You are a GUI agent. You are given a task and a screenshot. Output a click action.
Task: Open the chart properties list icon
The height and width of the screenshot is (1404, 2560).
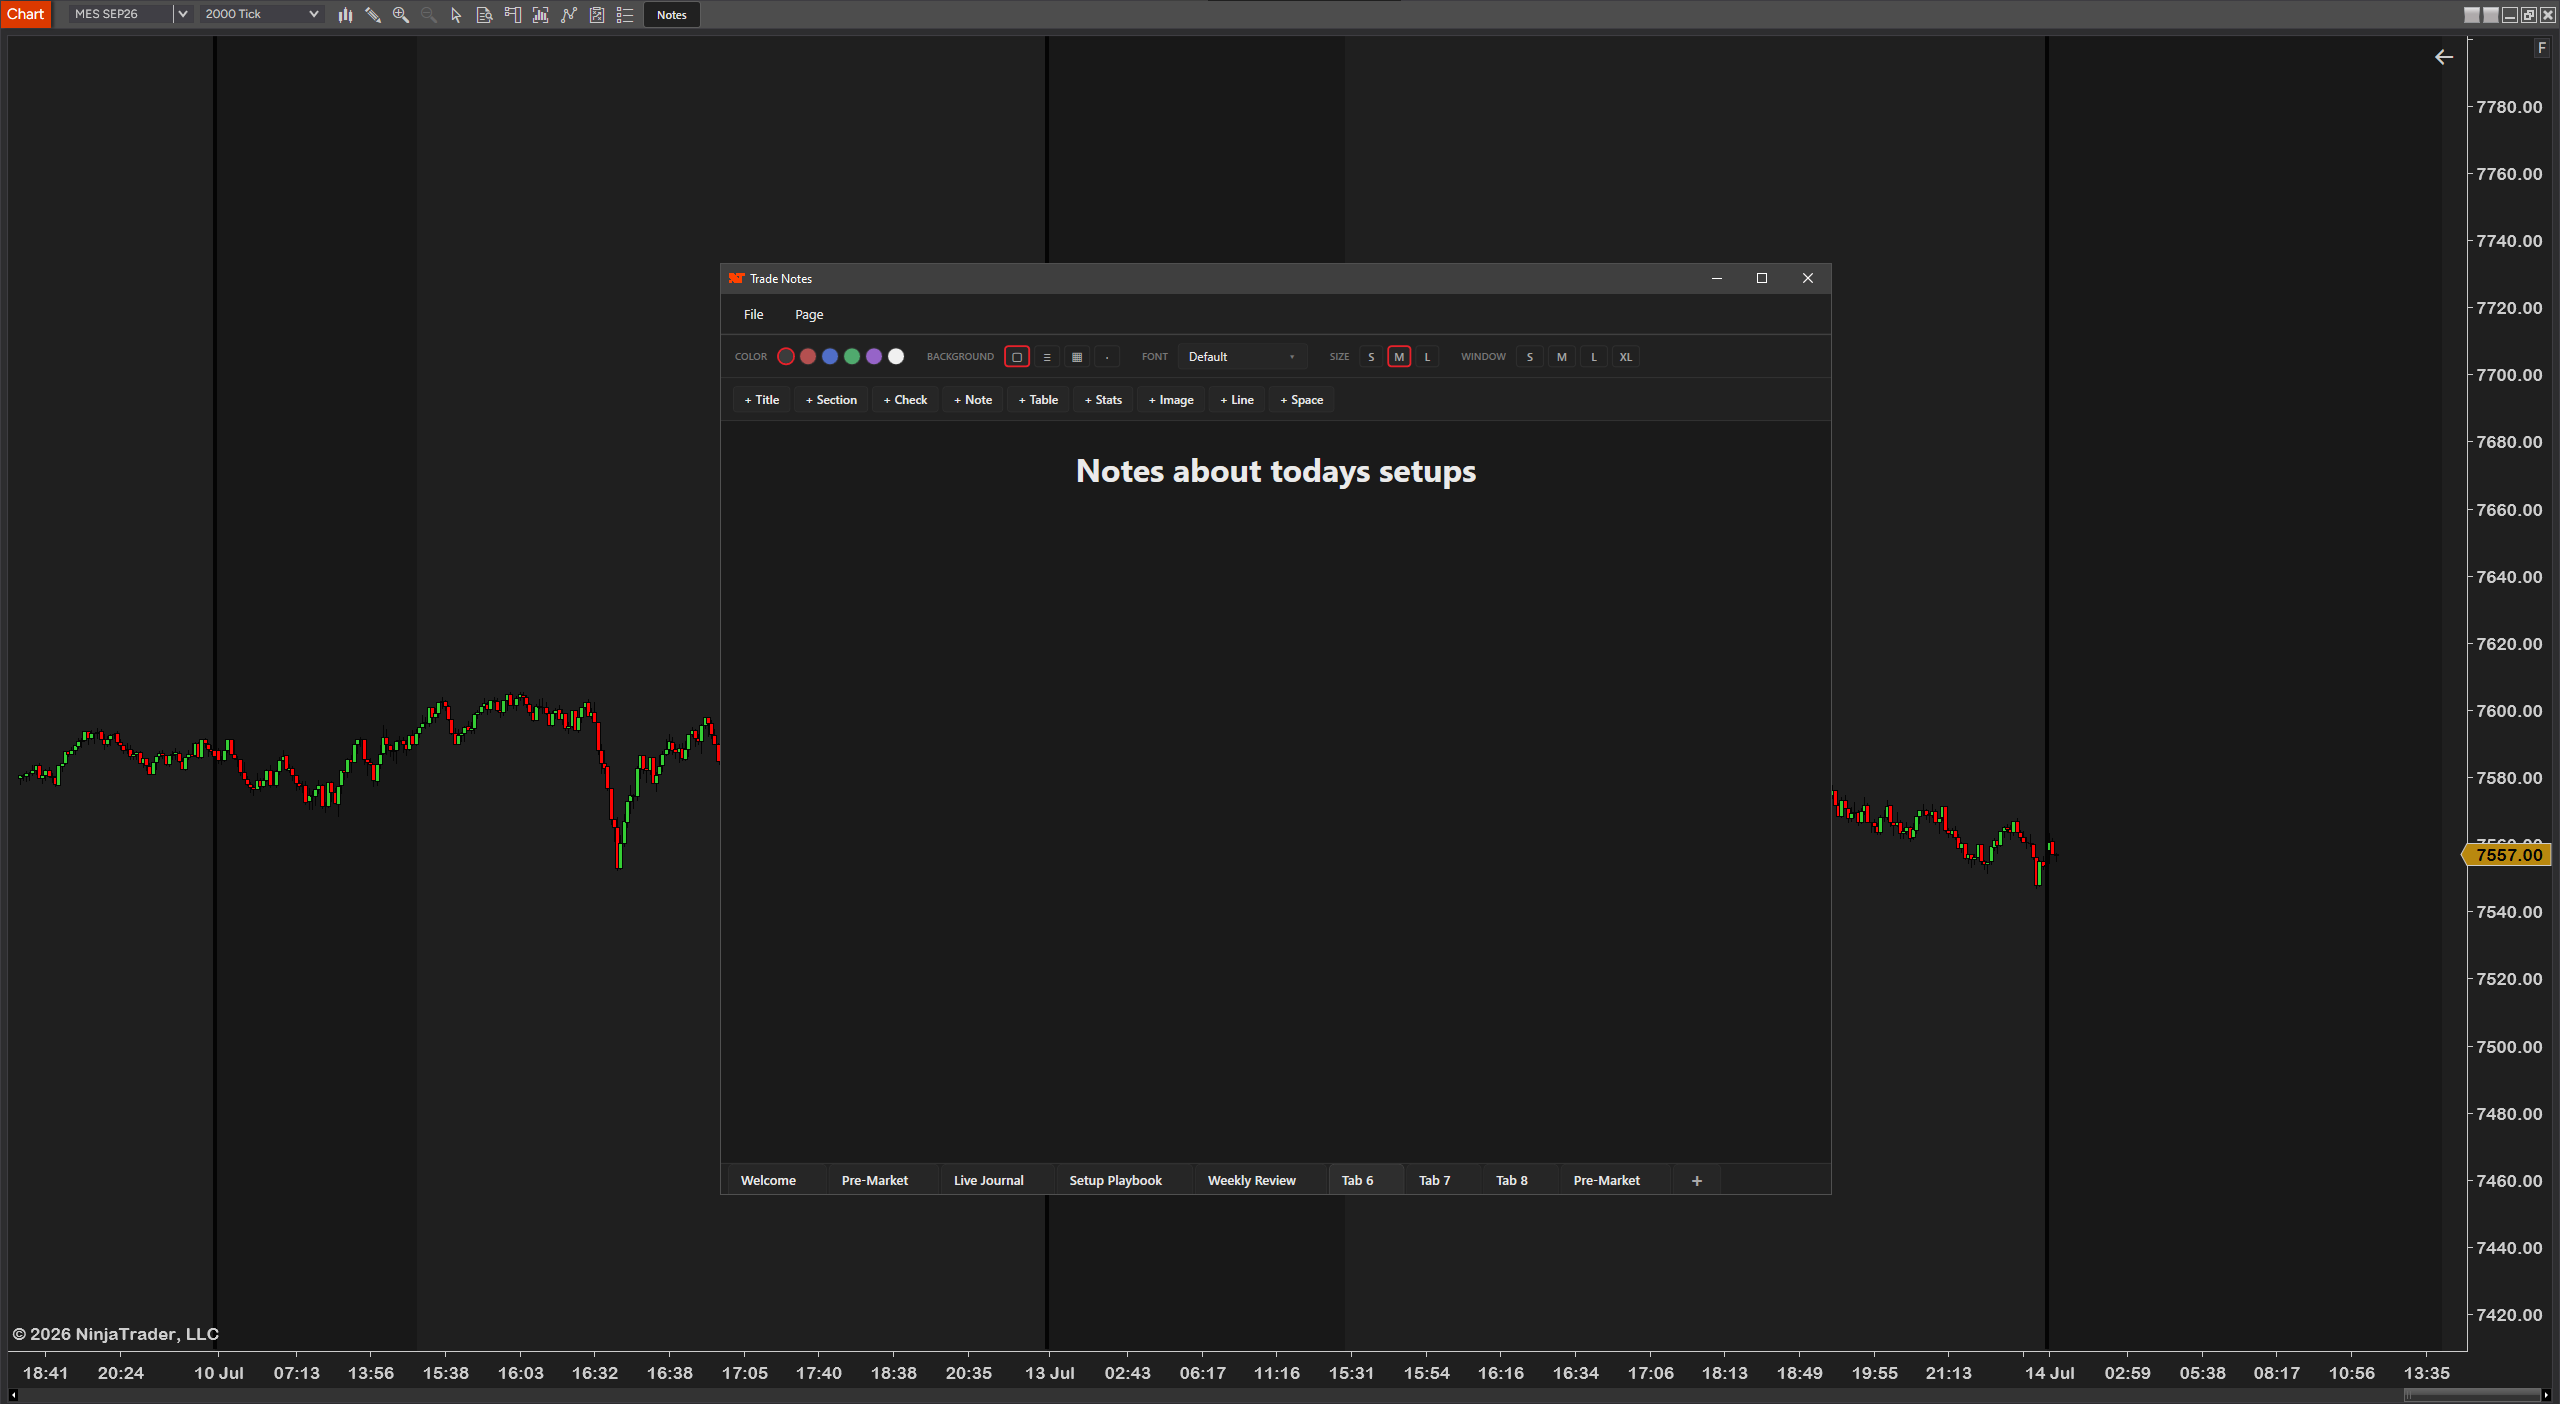(625, 15)
